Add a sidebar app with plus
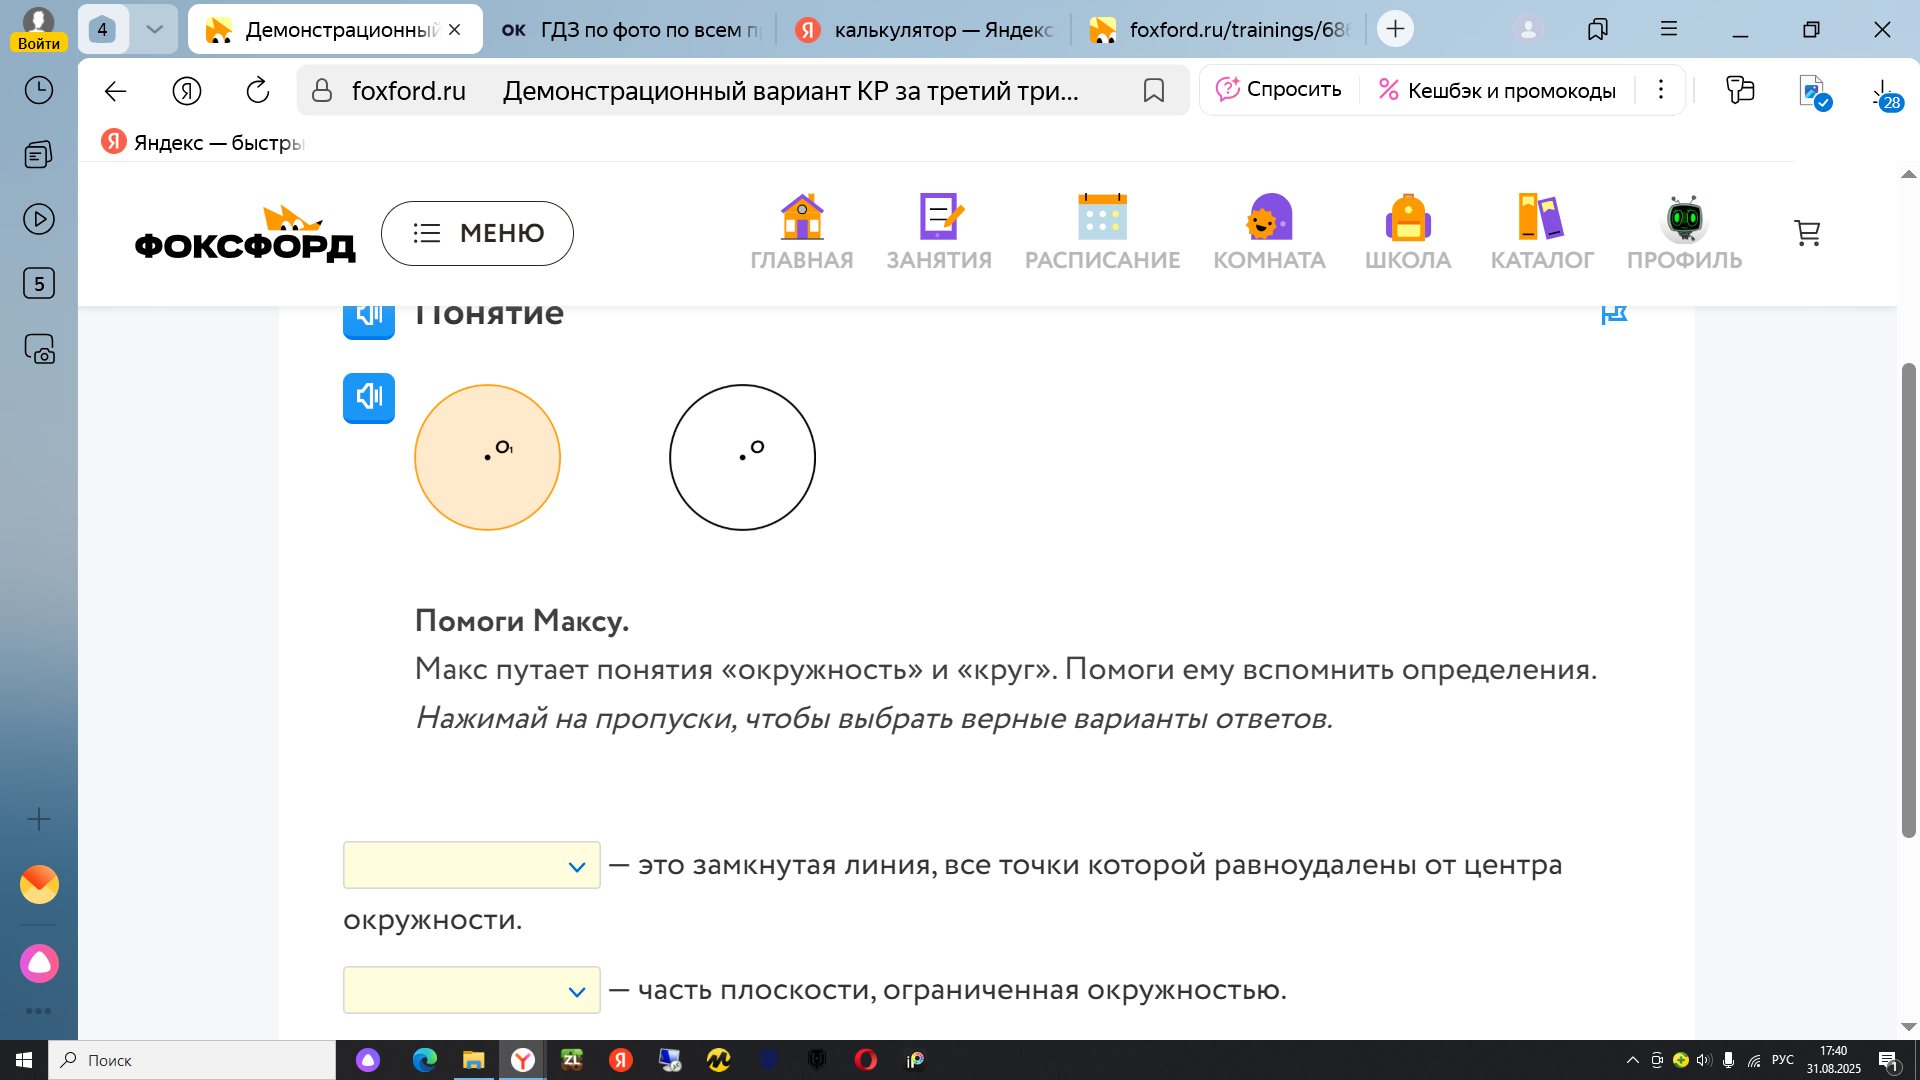 click(x=39, y=819)
